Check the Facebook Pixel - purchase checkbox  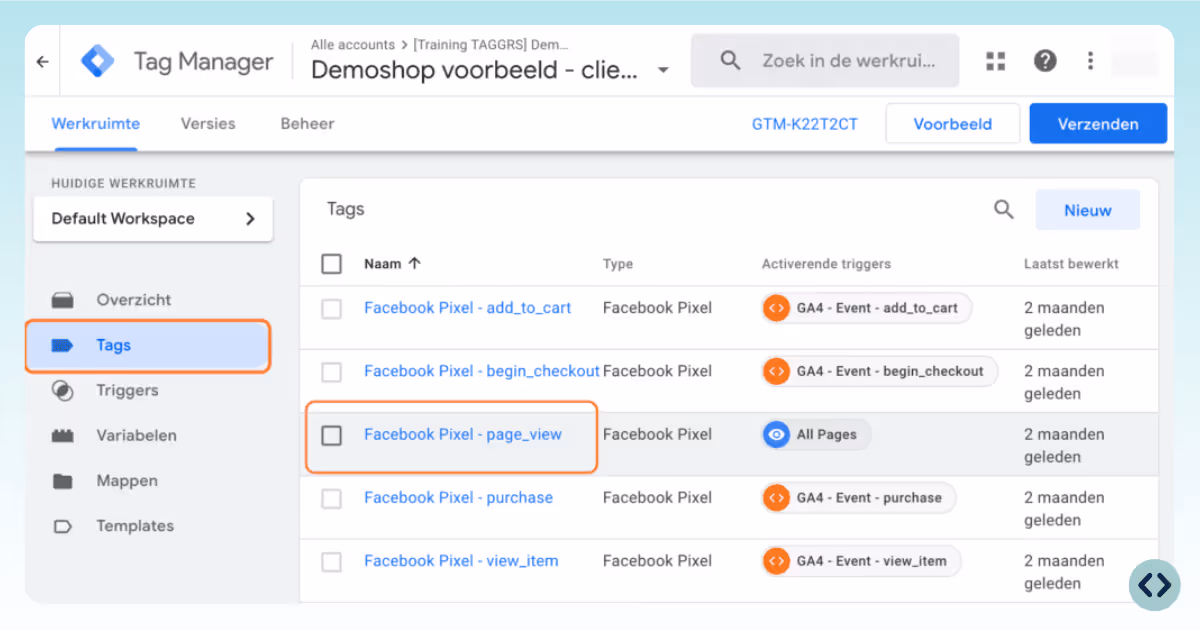click(x=331, y=498)
